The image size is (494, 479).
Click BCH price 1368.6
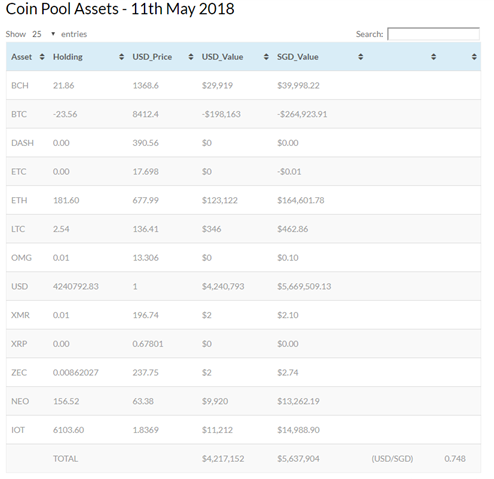coord(146,86)
